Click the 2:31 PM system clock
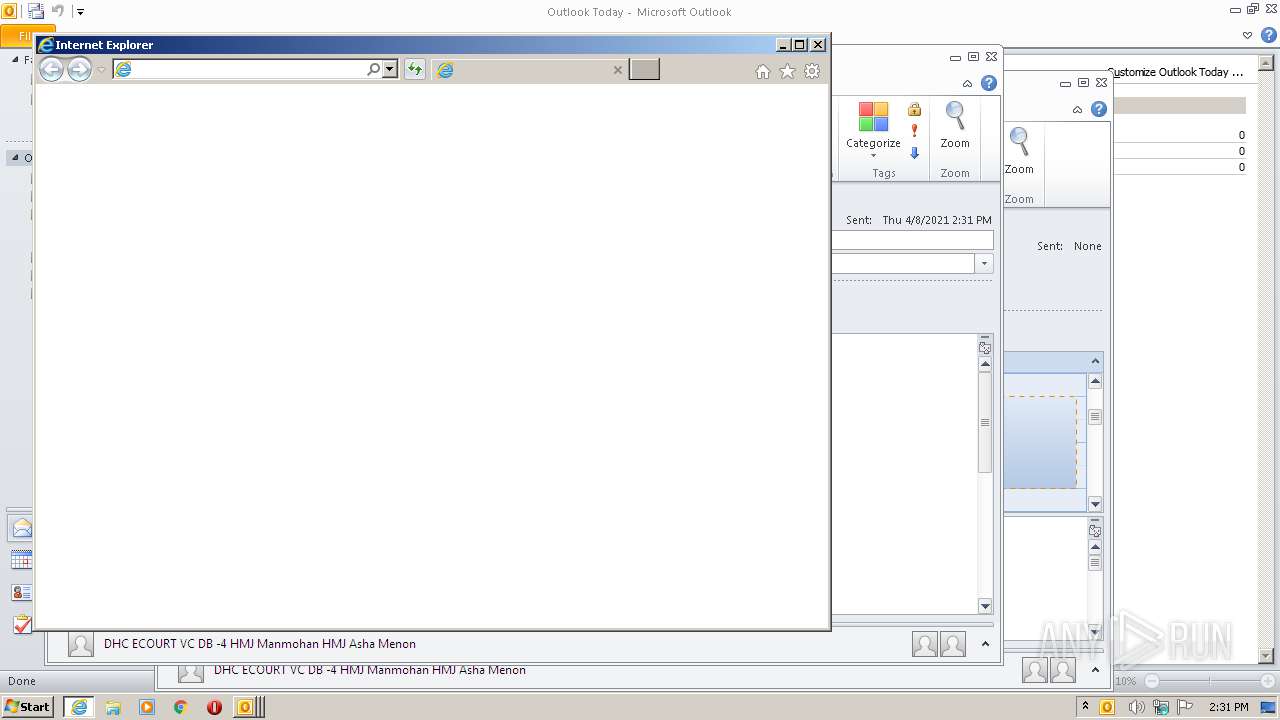Screen dimensions: 1280x720 (1229, 707)
